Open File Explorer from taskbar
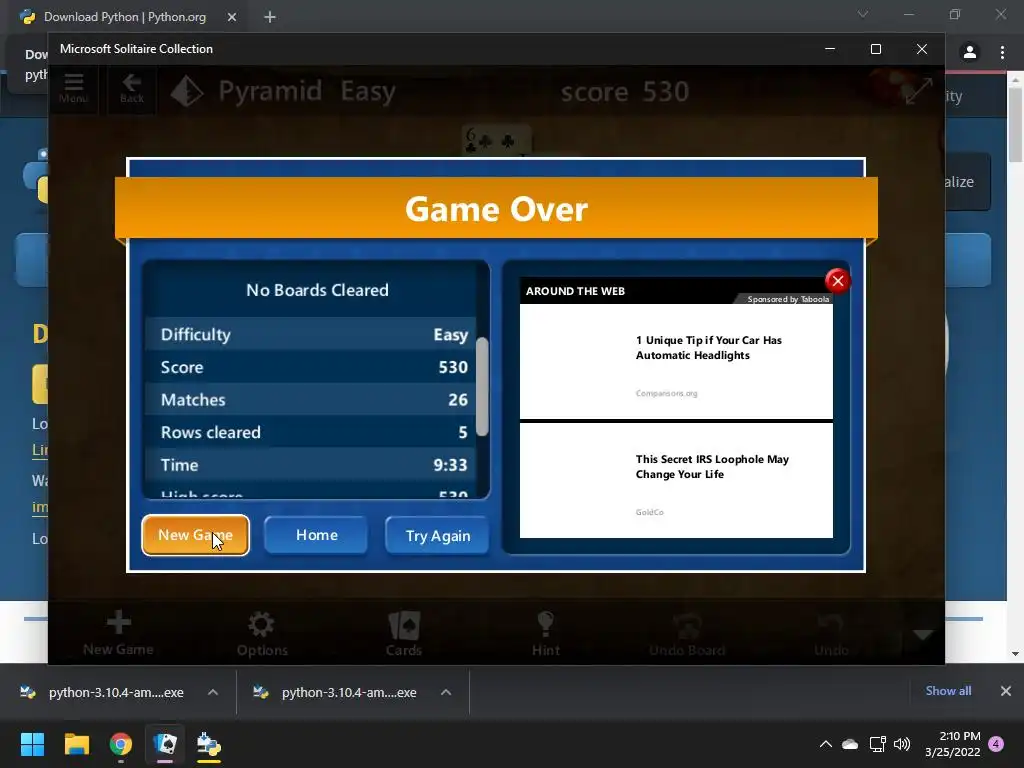The height and width of the screenshot is (768, 1024). point(76,744)
